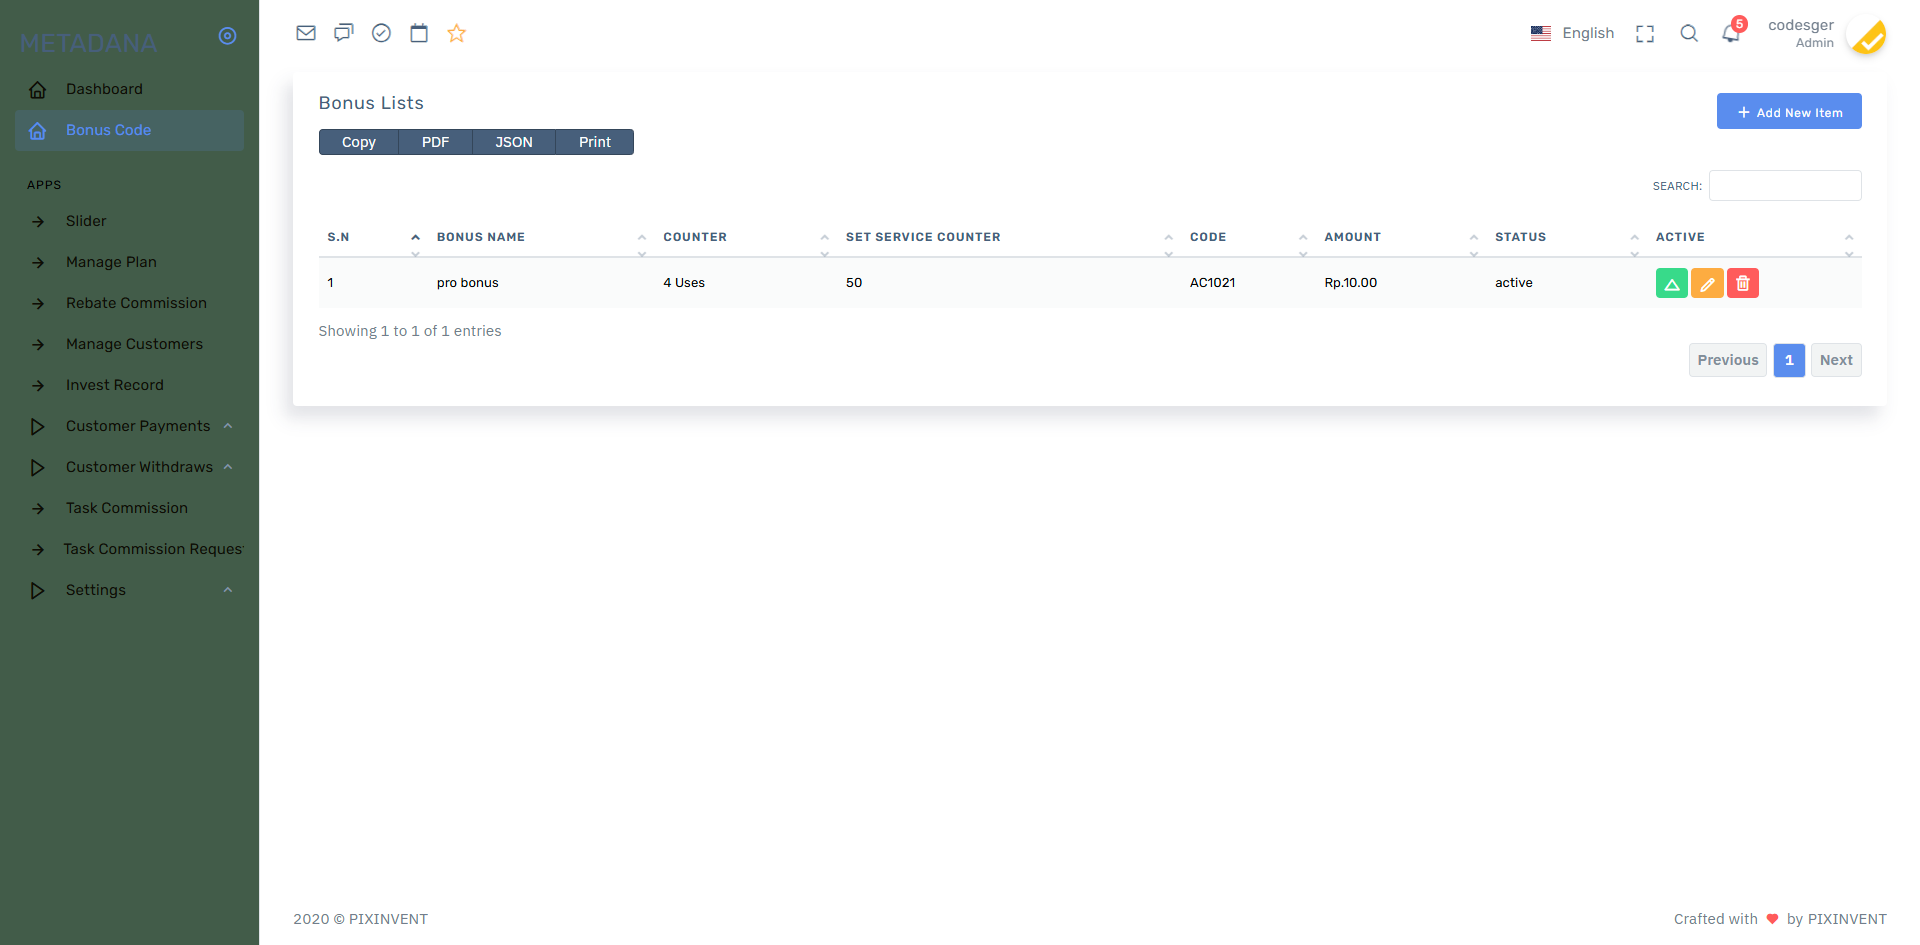Sort table by Amount column
1920x945 pixels.
[x=1402, y=237]
